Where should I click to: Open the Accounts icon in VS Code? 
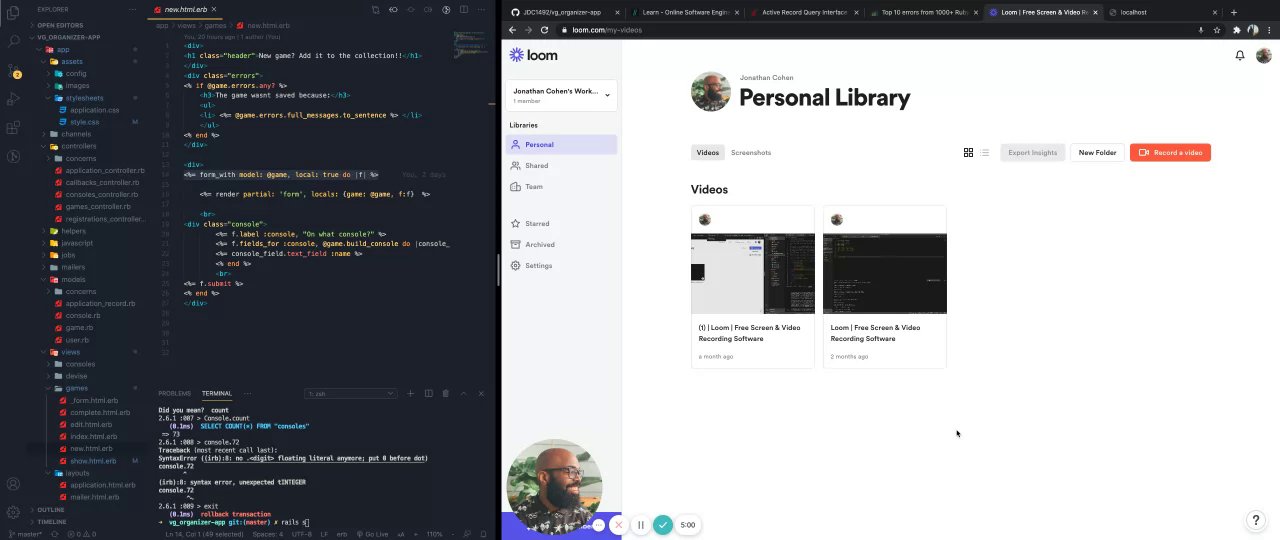14,484
